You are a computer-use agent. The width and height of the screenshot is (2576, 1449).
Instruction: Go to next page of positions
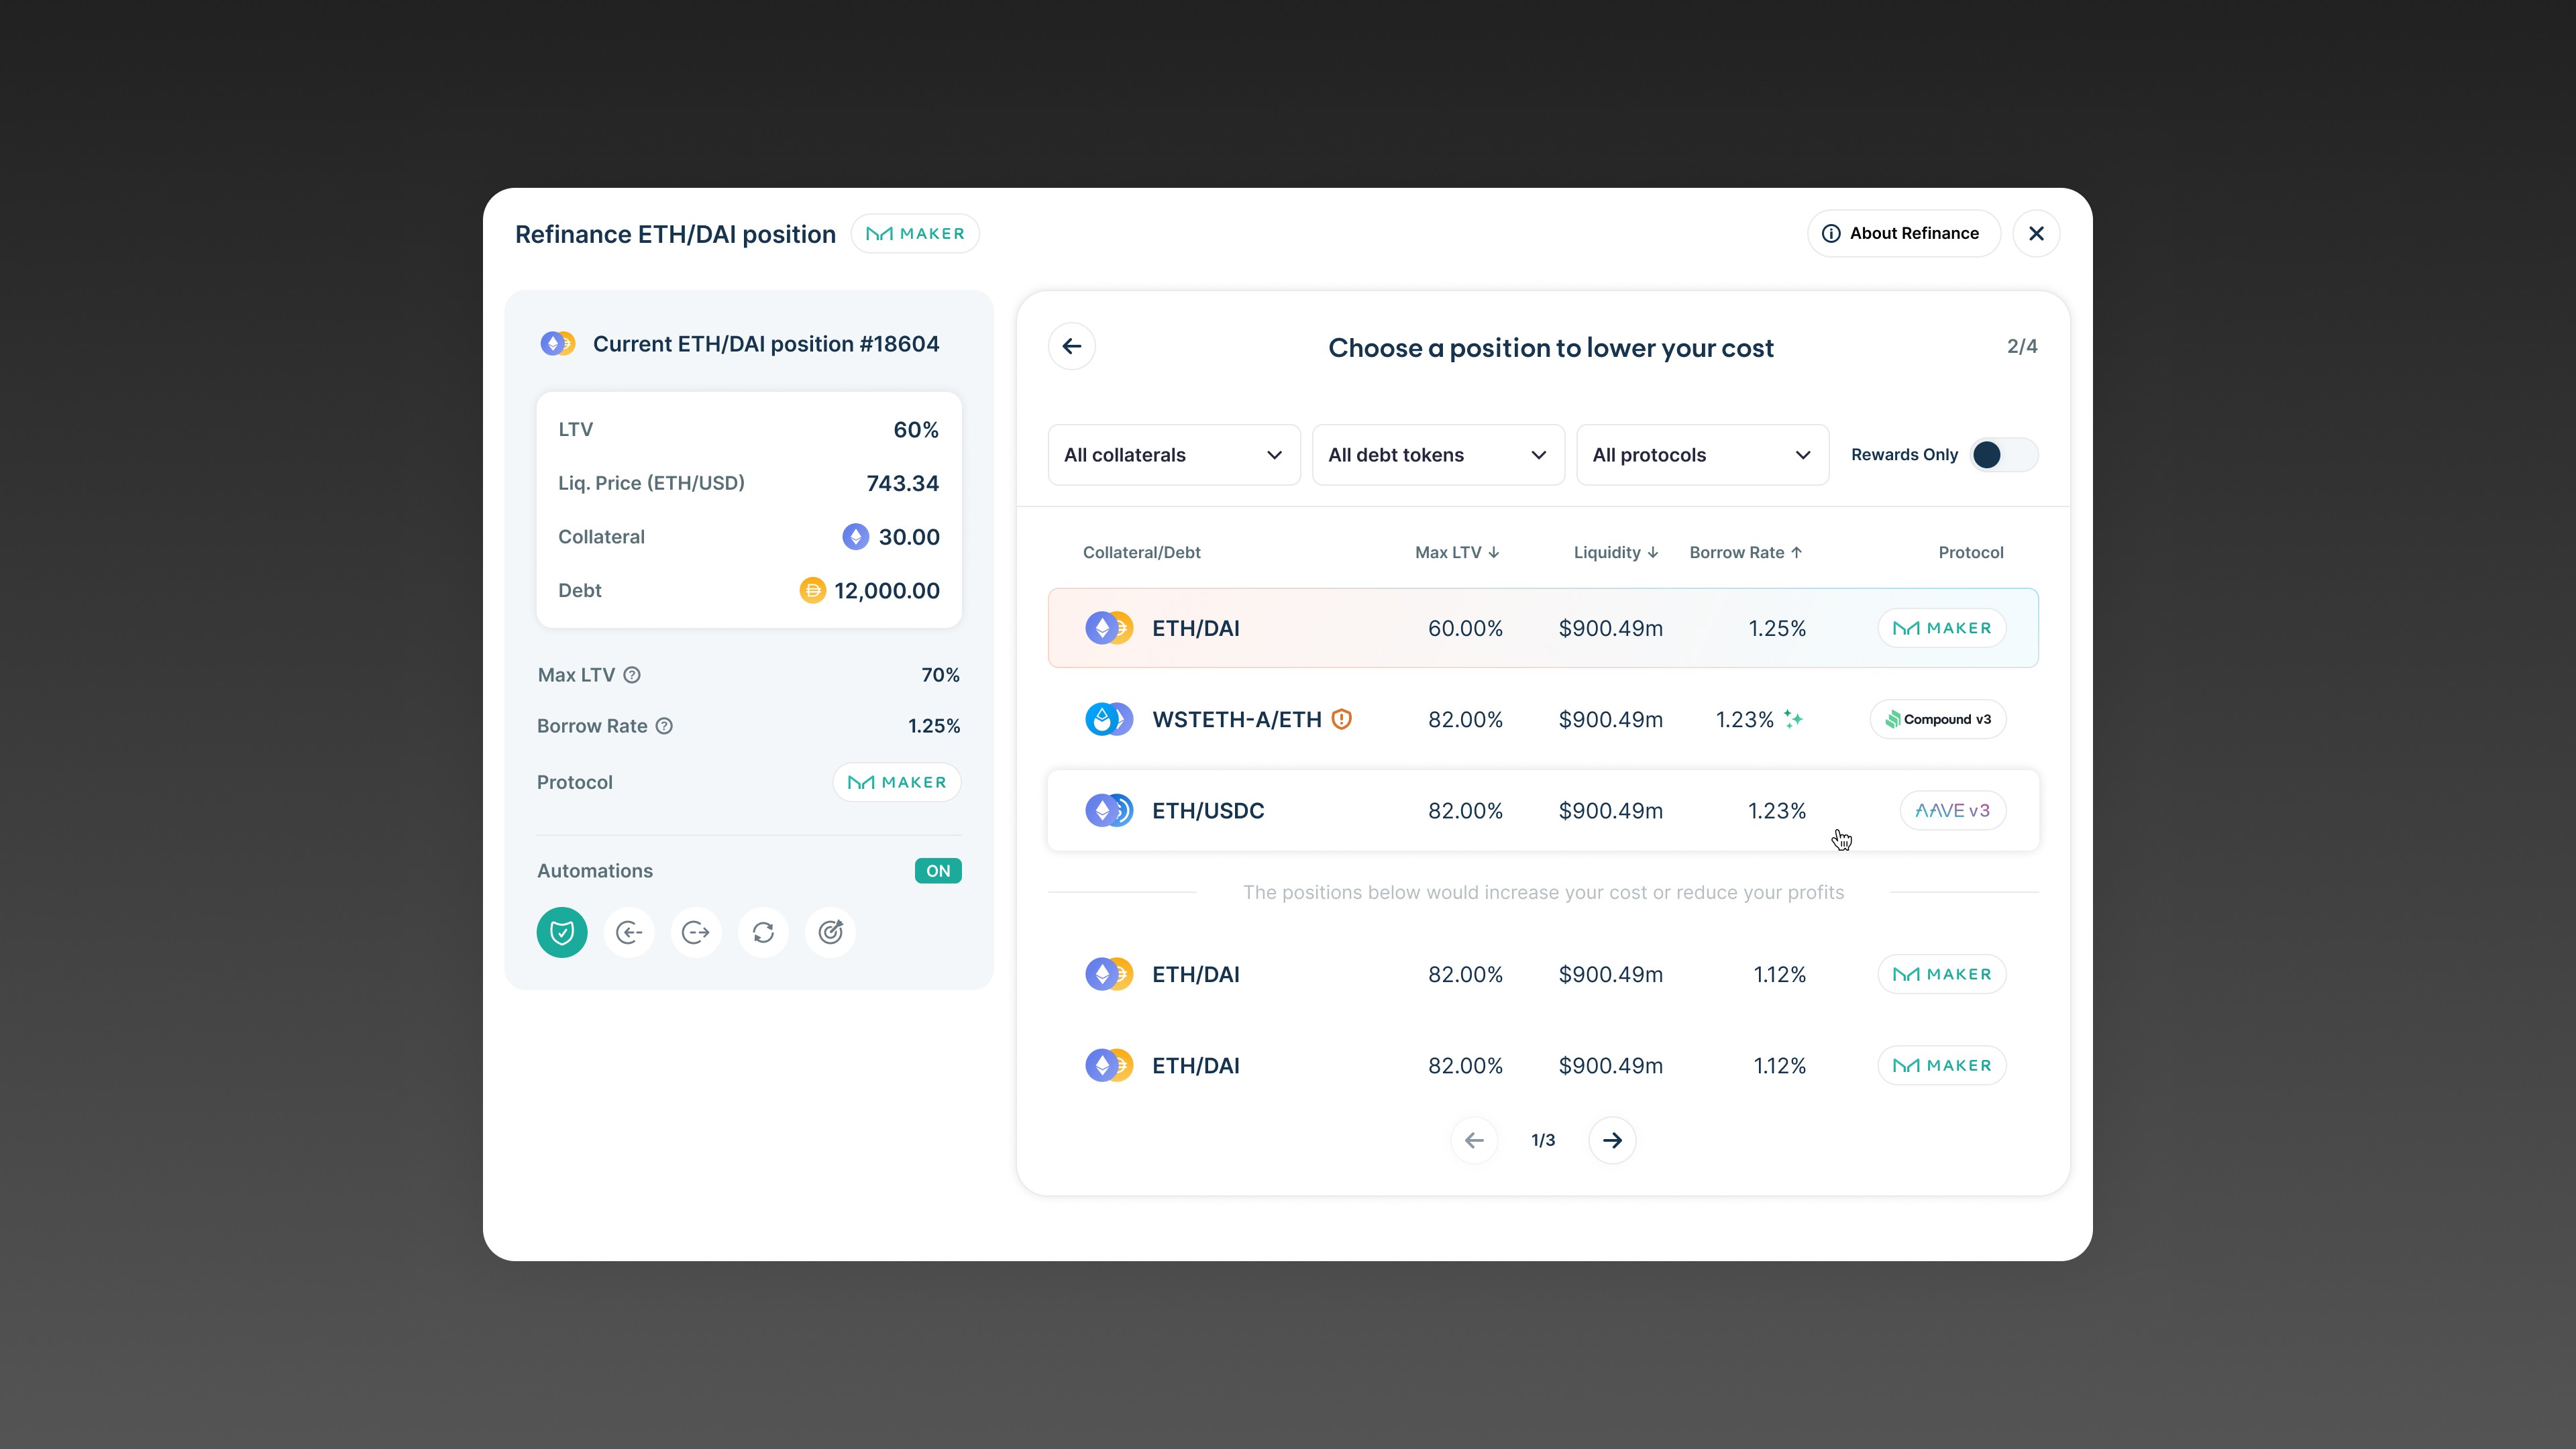click(x=1612, y=1140)
